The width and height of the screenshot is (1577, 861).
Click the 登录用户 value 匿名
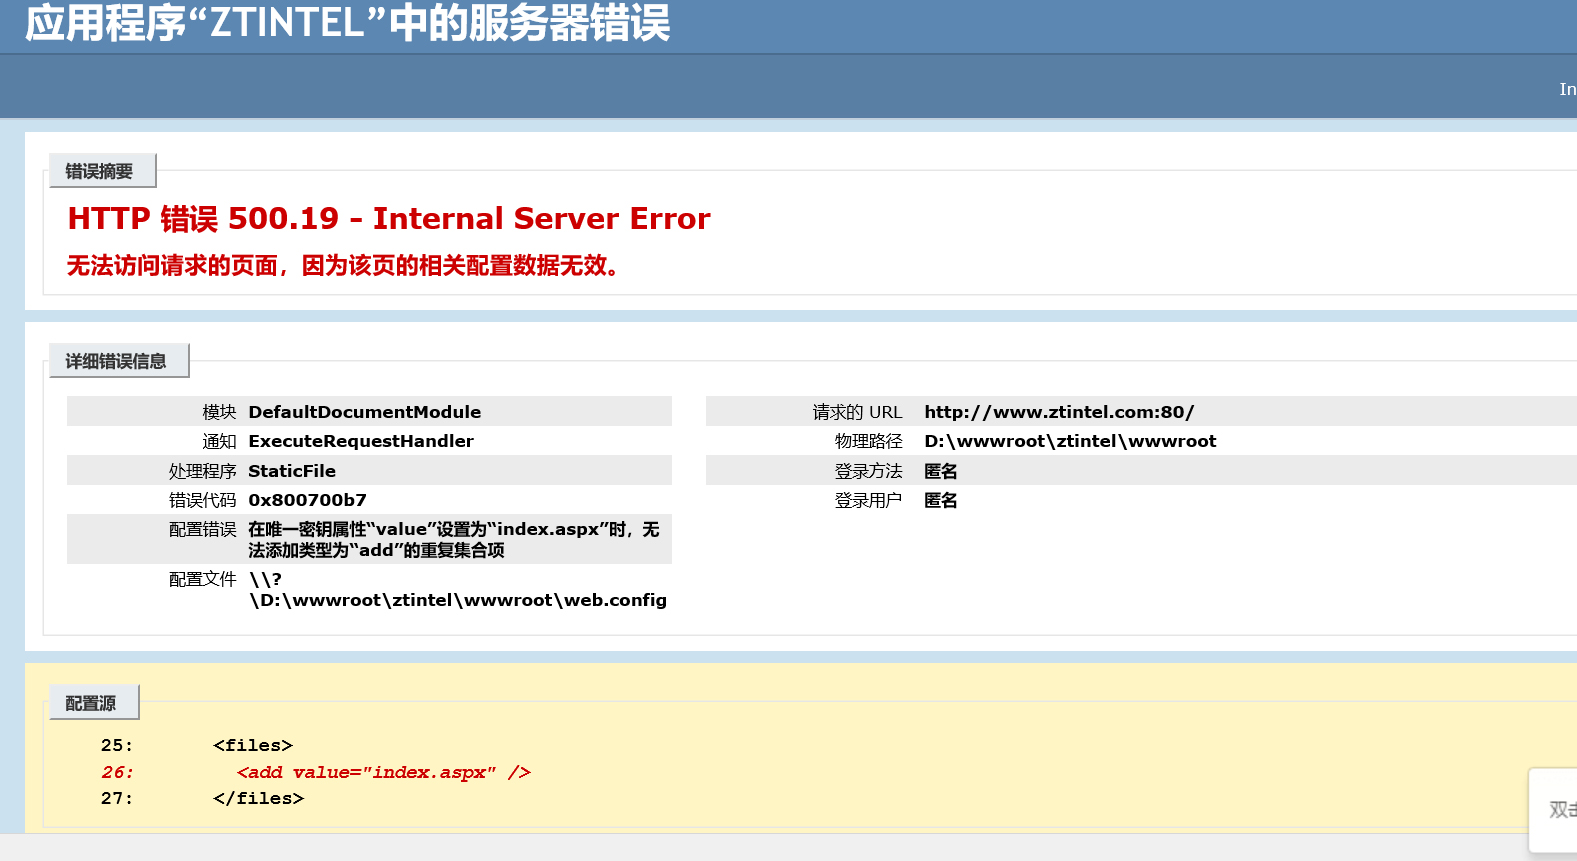pos(940,500)
